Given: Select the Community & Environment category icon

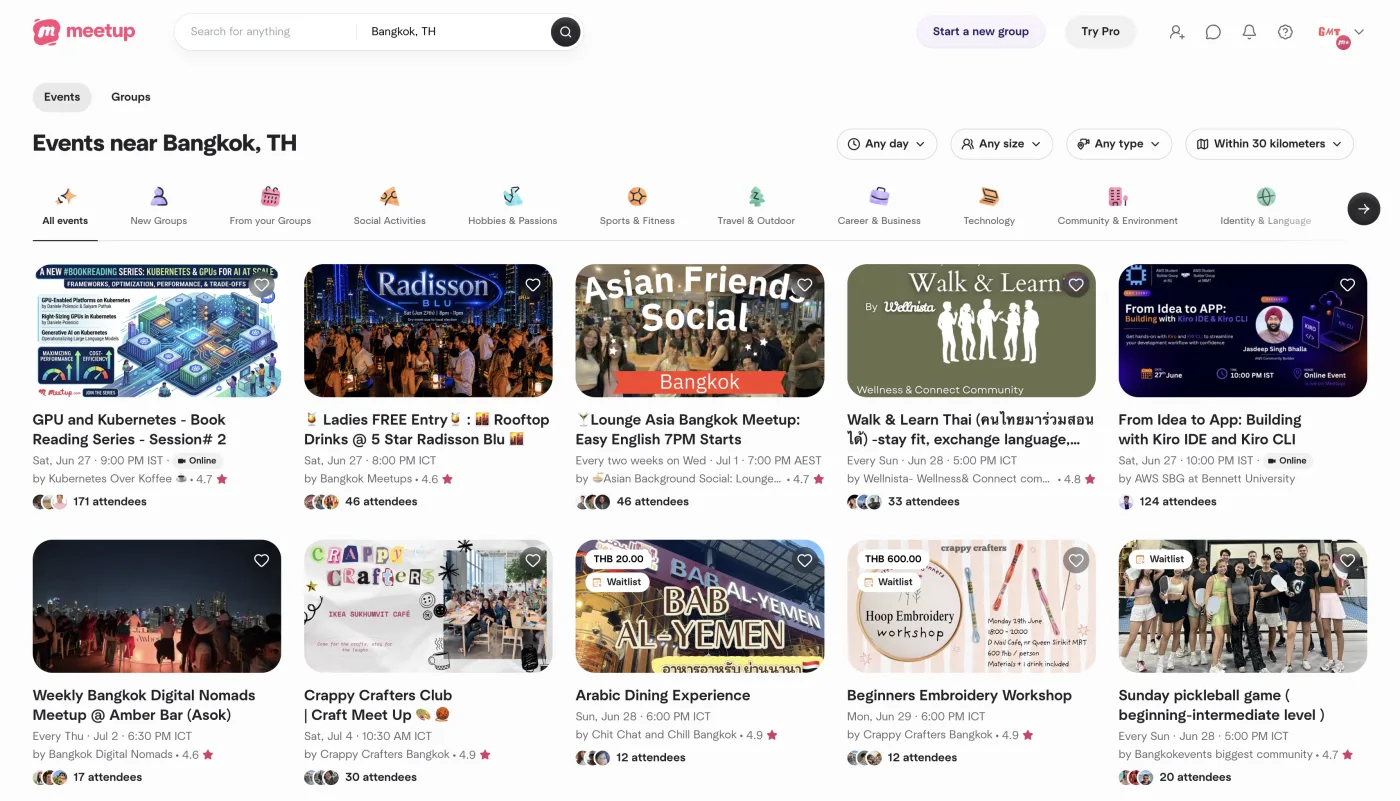Looking at the screenshot, I should (x=1118, y=196).
